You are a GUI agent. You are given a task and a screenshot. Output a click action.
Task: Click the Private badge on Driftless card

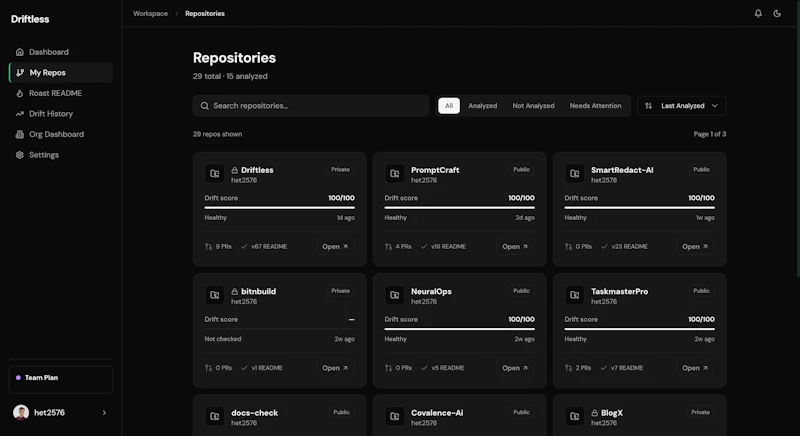(340, 169)
